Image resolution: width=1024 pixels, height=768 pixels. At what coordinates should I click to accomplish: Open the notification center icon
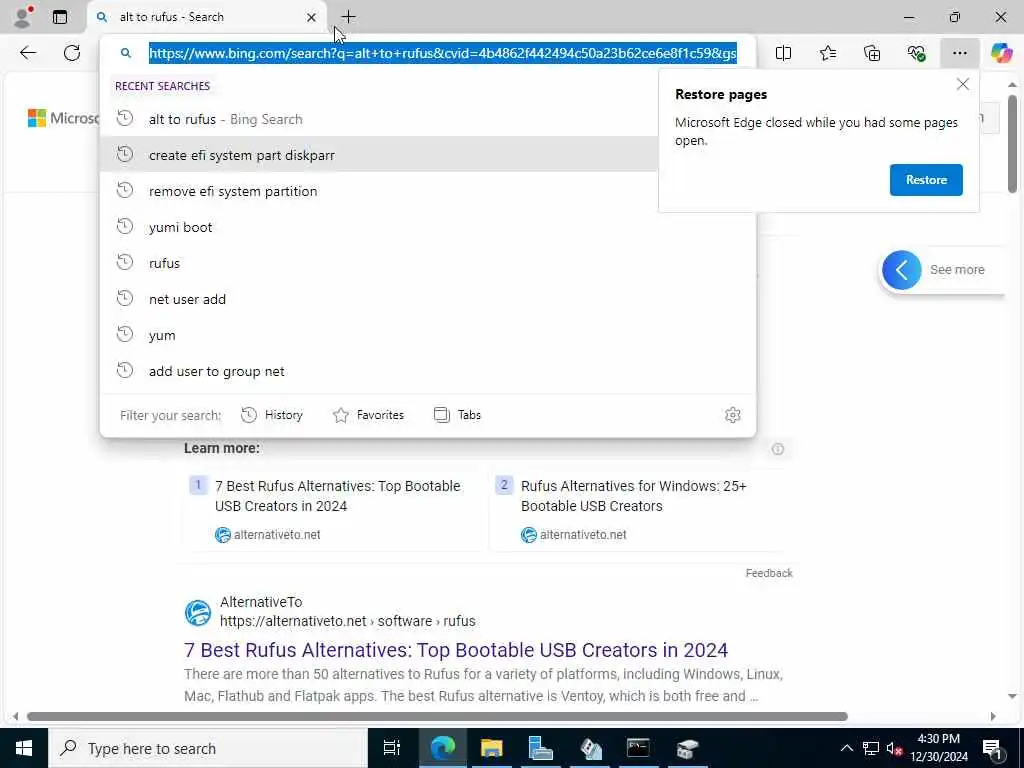[992, 748]
